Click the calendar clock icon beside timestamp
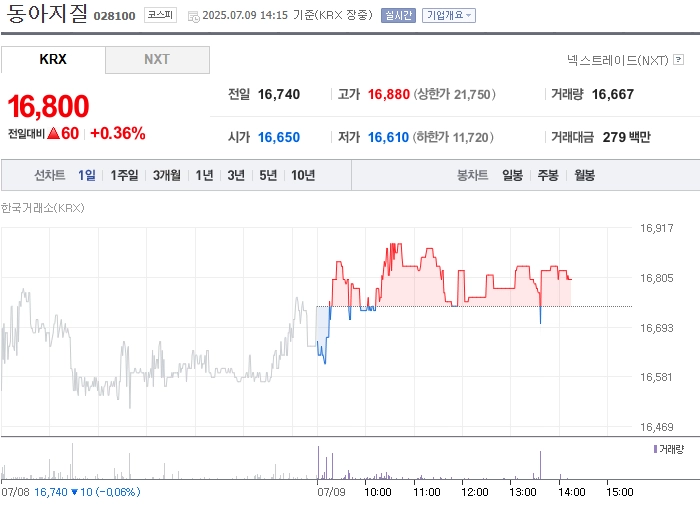Viewport: 700px width, 515px height. point(194,17)
